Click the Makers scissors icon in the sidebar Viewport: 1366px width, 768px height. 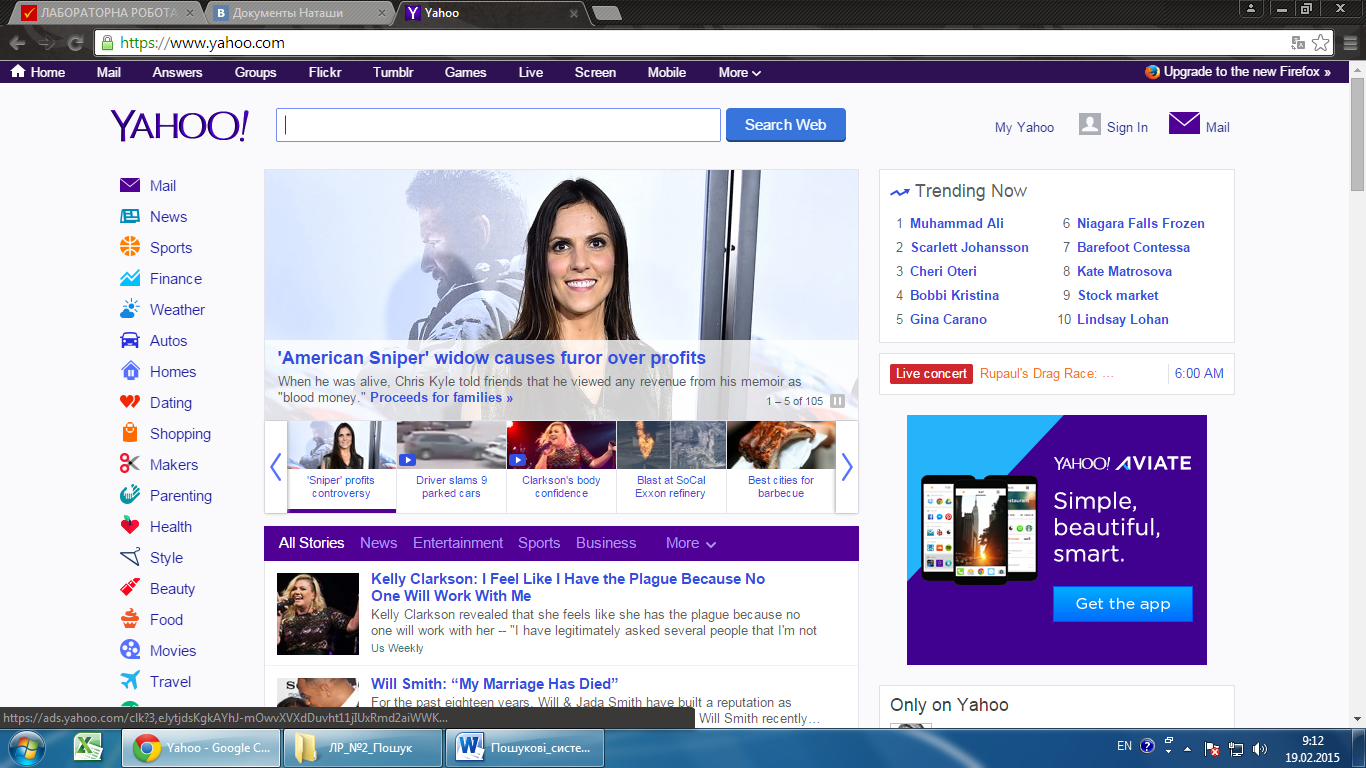130,464
